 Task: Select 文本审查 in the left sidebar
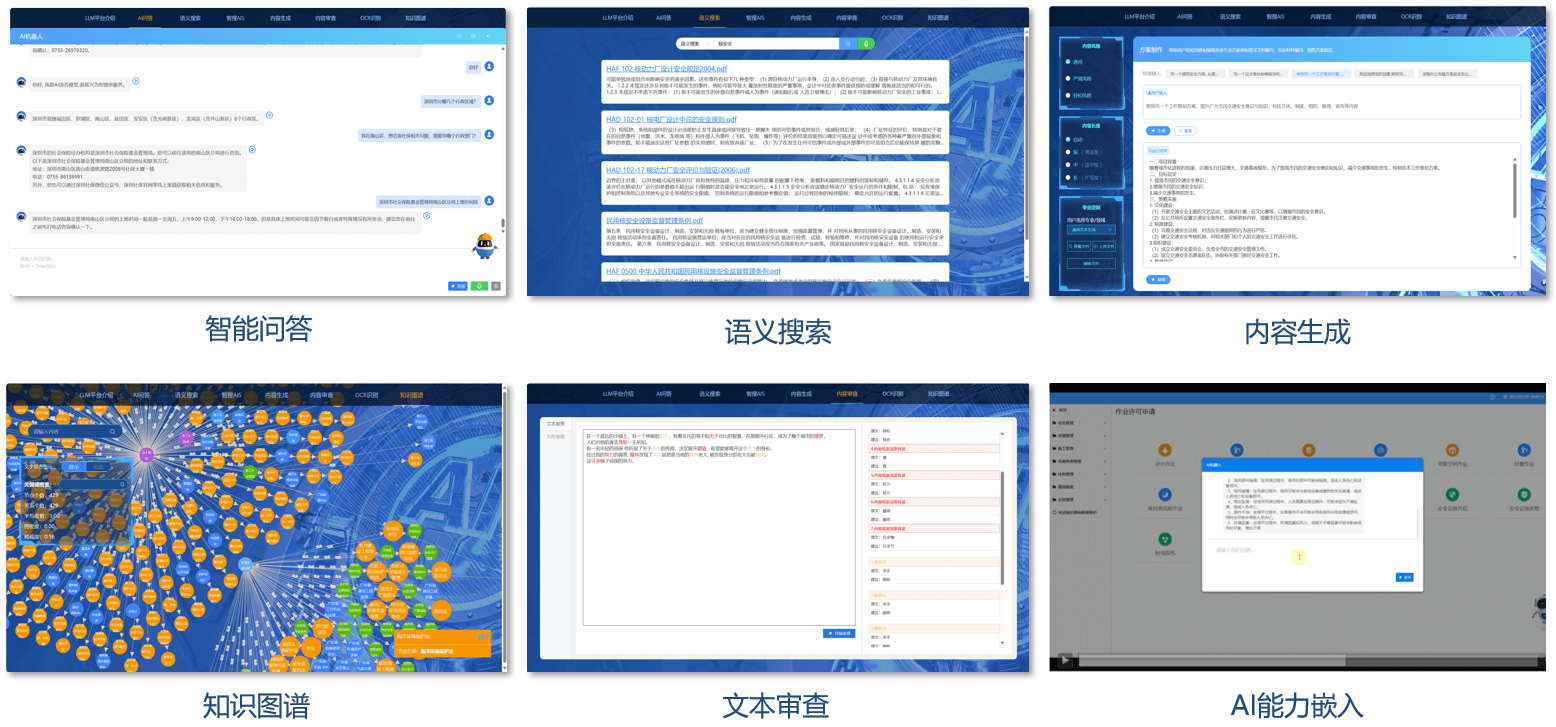click(x=556, y=424)
